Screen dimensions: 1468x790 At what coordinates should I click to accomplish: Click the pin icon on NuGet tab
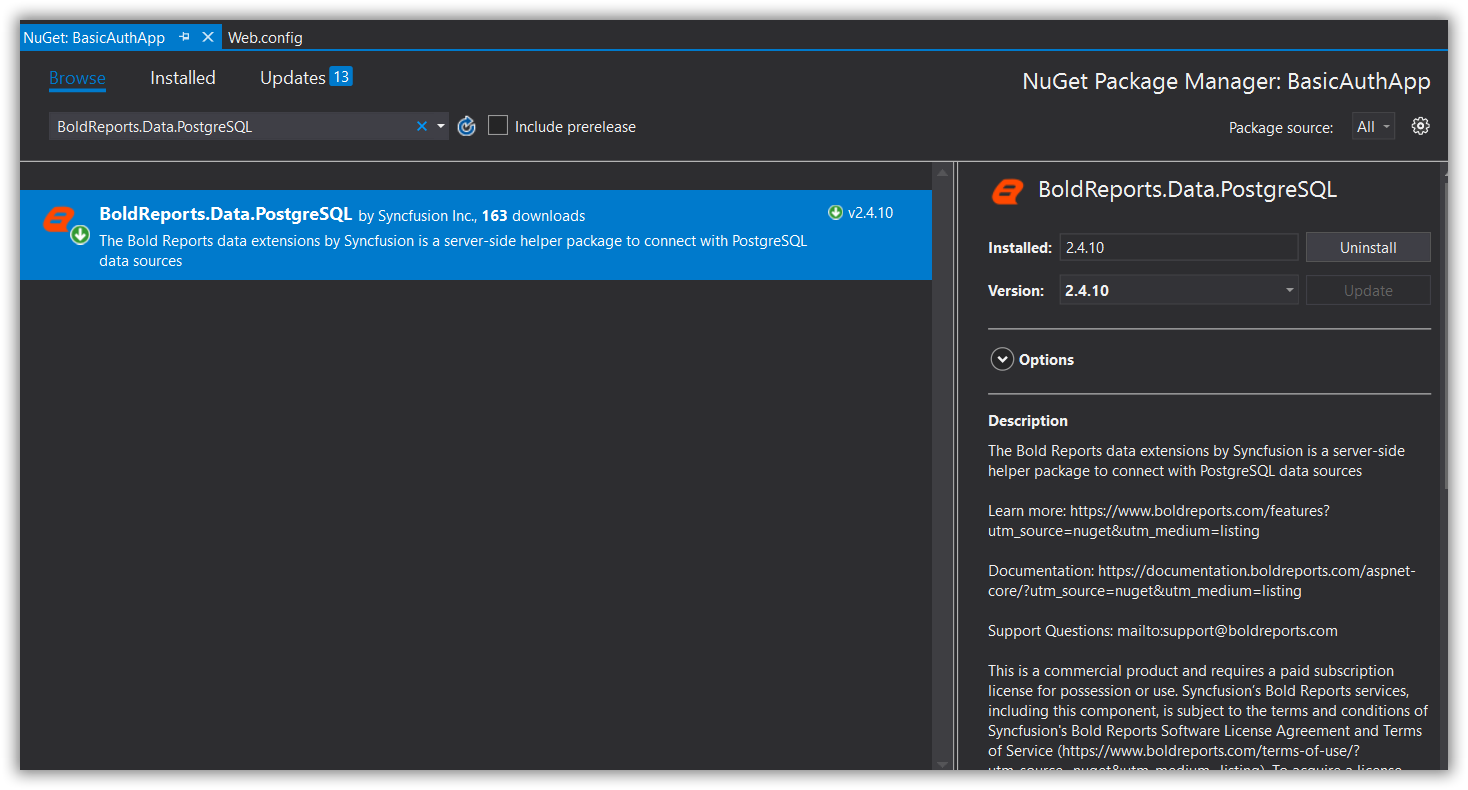(x=184, y=37)
